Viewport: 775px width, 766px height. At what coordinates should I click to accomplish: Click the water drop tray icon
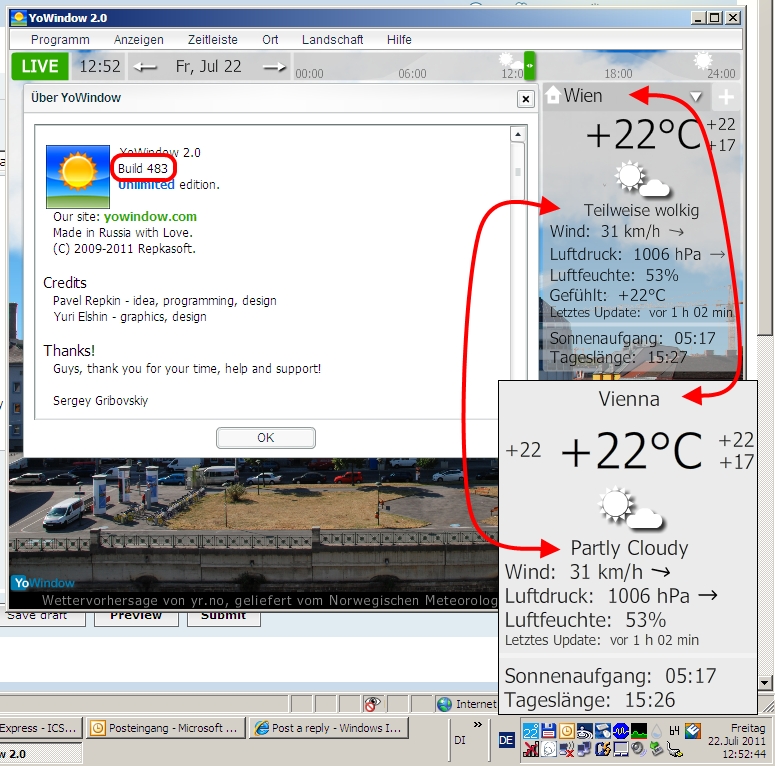[656, 731]
